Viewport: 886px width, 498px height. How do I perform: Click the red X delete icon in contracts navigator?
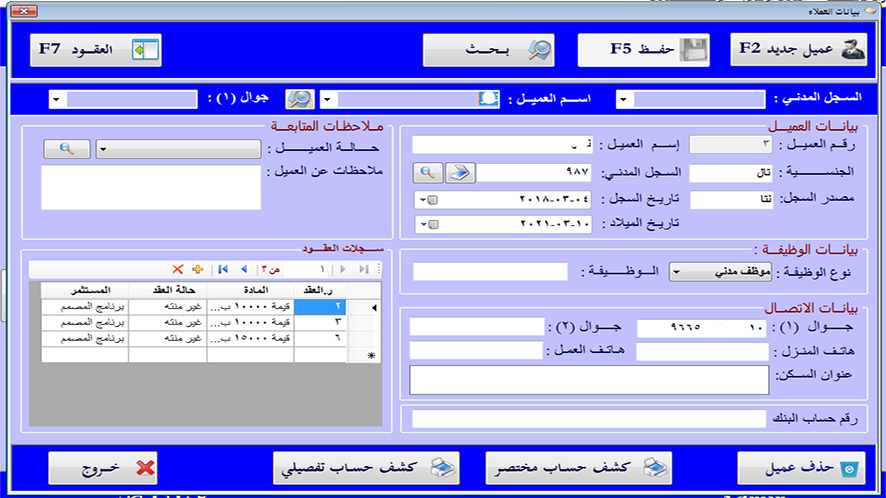(x=178, y=269)
